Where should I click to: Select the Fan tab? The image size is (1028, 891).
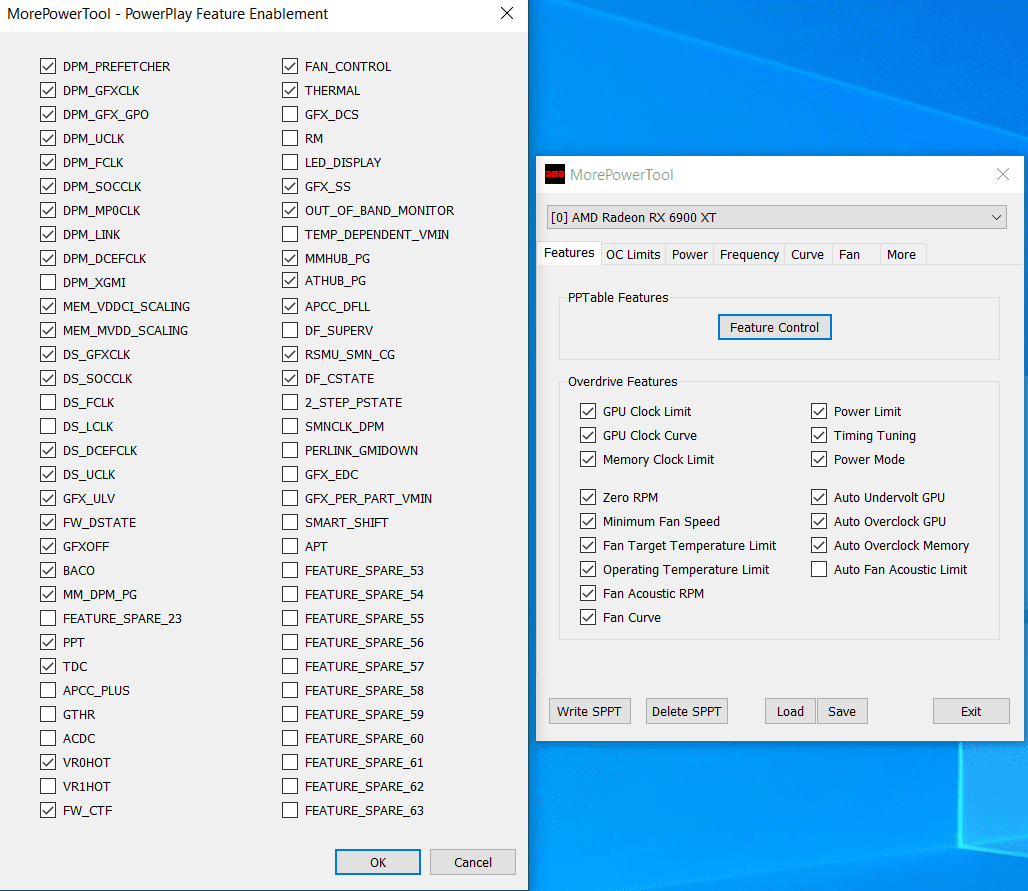pyautogui.click(x=849, y=254)
